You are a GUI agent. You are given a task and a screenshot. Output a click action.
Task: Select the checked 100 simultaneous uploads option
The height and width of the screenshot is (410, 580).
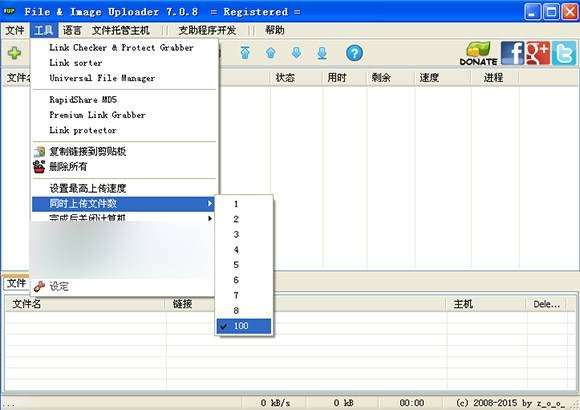tap(244, 326)
